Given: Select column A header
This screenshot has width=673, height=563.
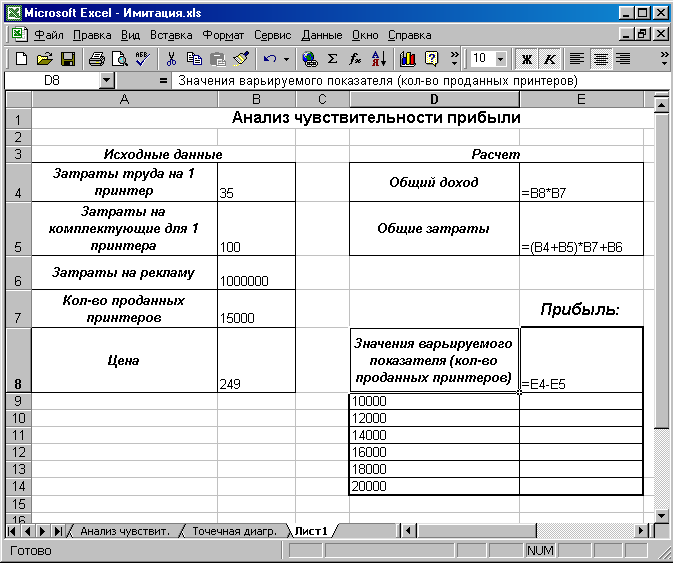Looking at the screenshot, I should click(124, 100).
